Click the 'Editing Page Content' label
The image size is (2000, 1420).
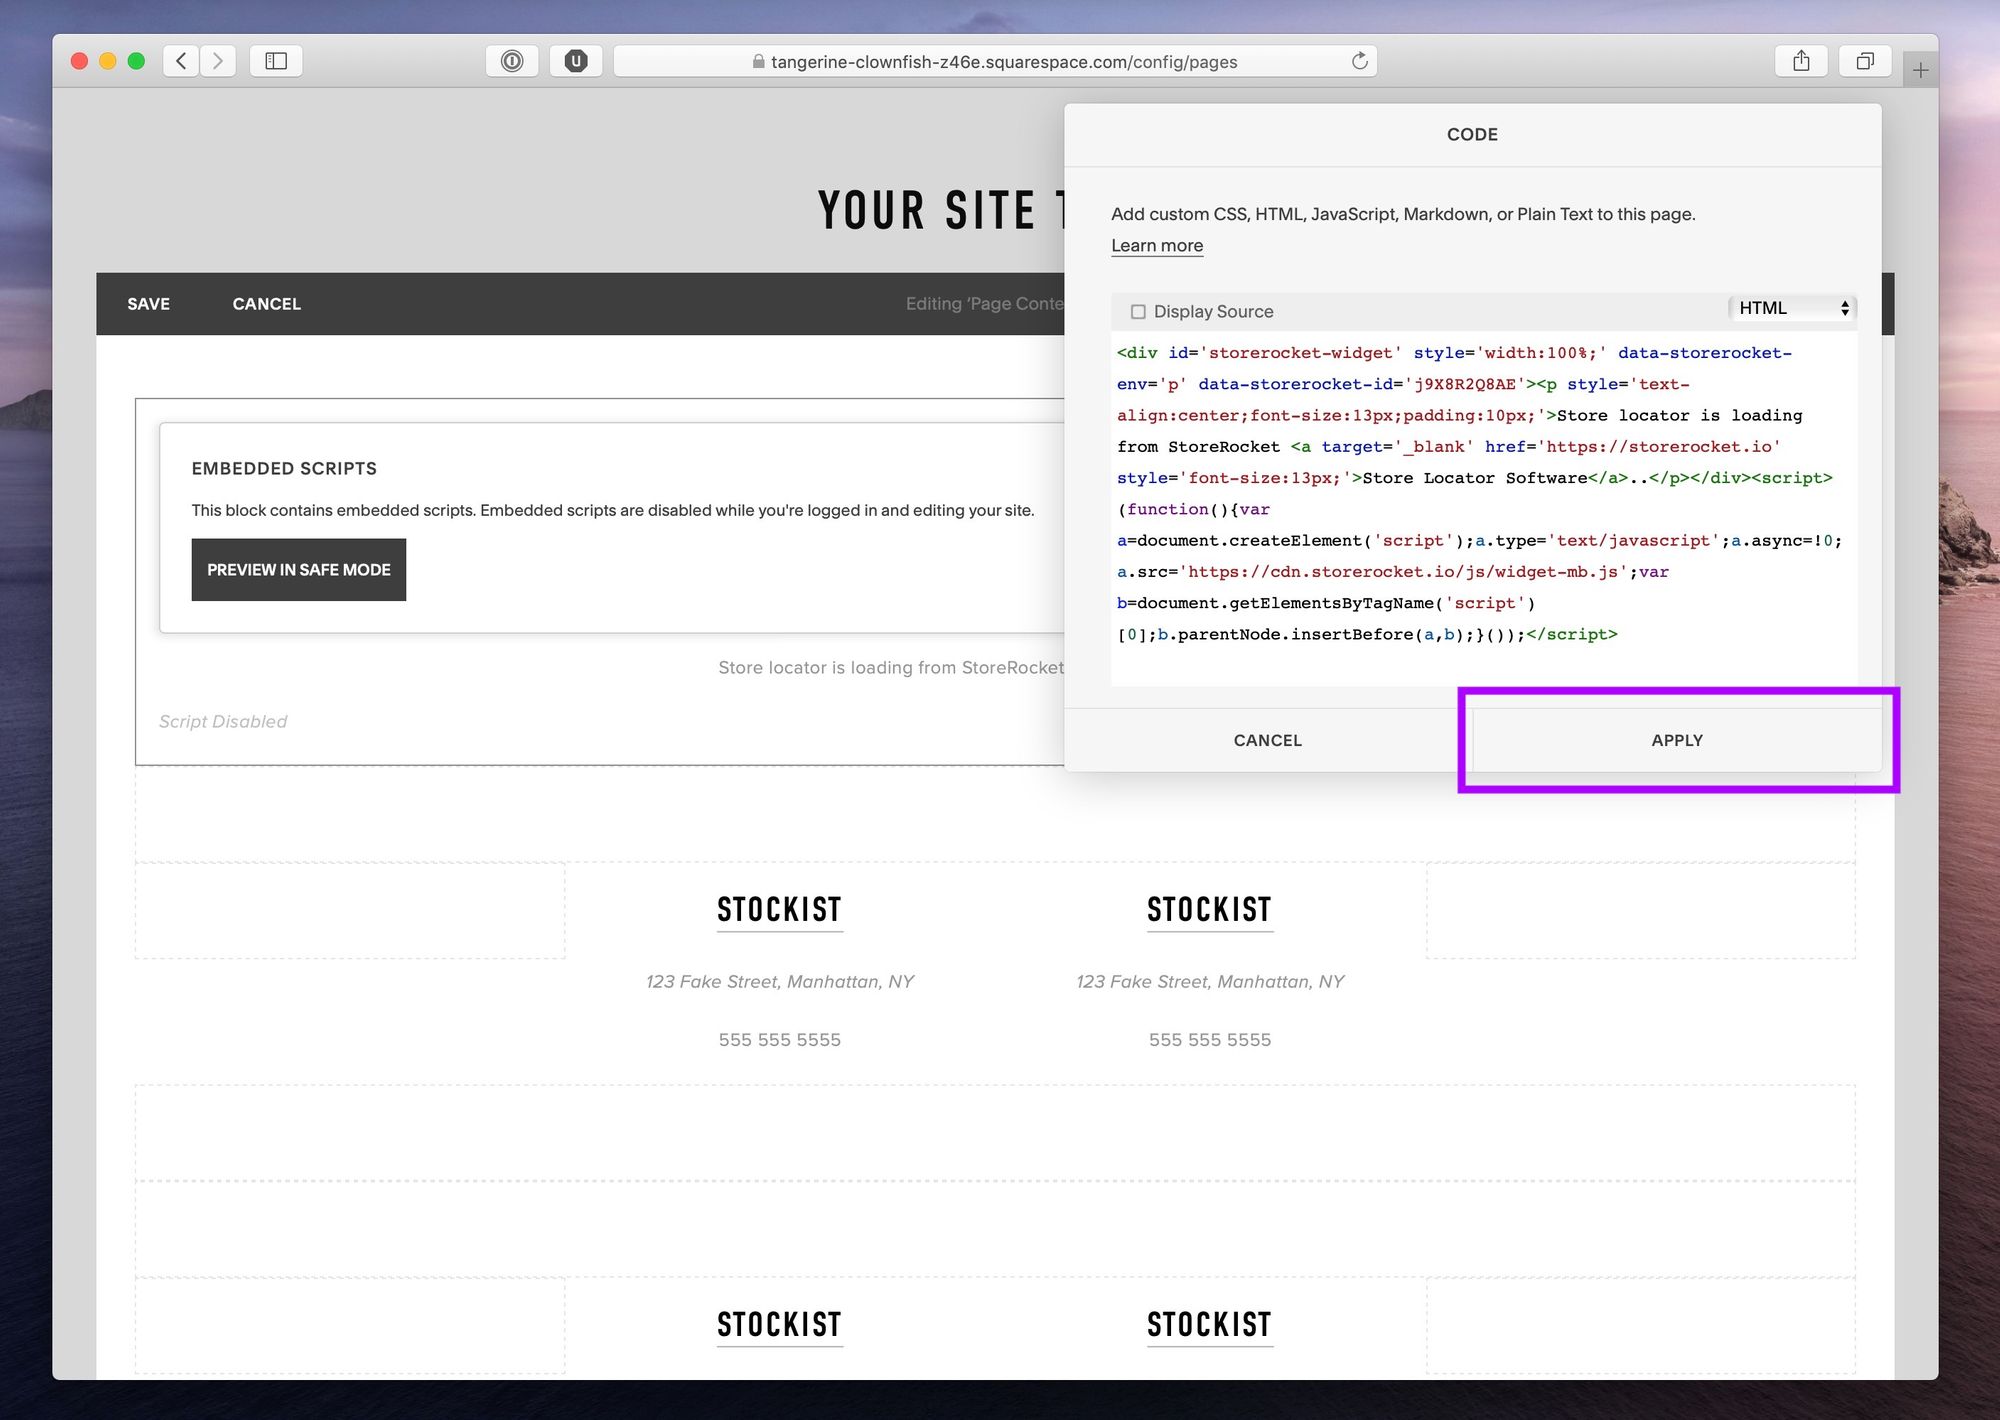(985, 304)
